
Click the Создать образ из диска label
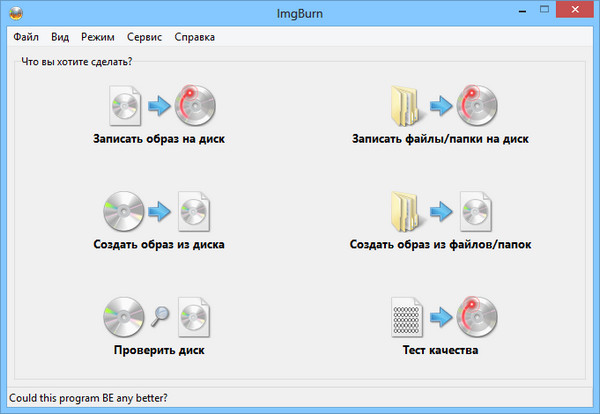pos(159,244)
